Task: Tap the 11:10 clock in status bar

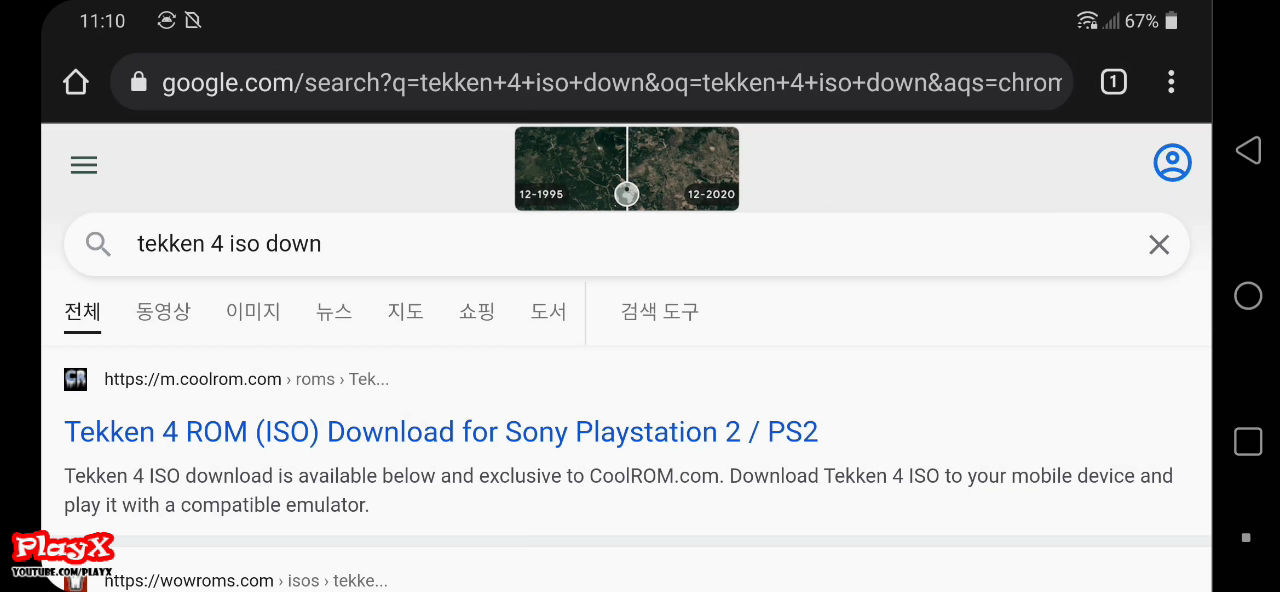Action: [102, 21]
